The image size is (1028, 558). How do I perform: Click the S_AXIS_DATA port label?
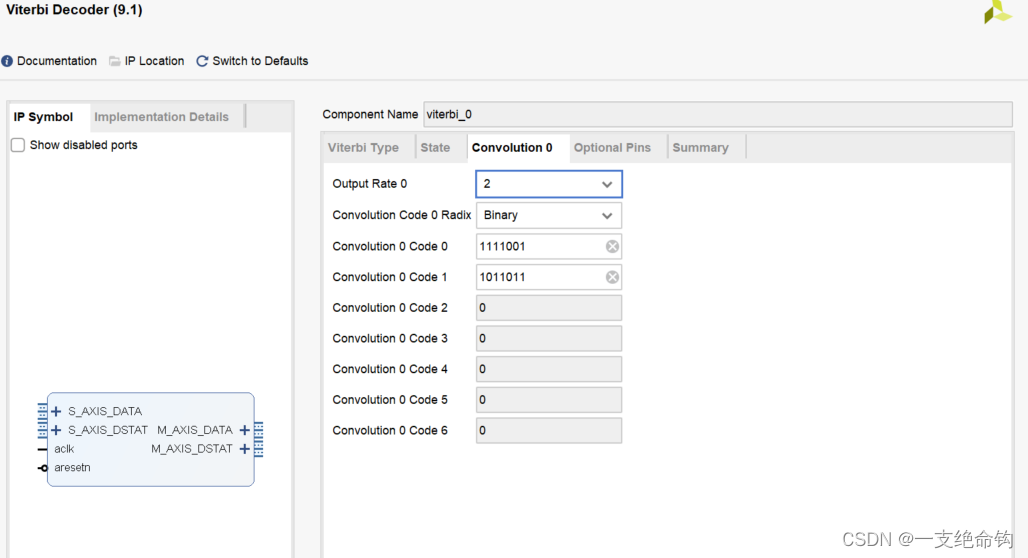(x=105, y=411)
